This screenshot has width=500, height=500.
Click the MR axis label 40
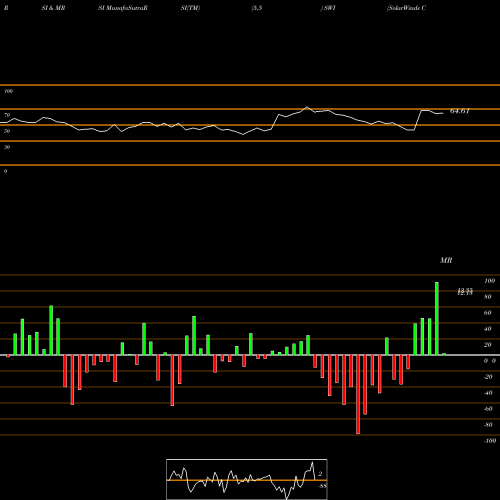(x=487, y=329)
